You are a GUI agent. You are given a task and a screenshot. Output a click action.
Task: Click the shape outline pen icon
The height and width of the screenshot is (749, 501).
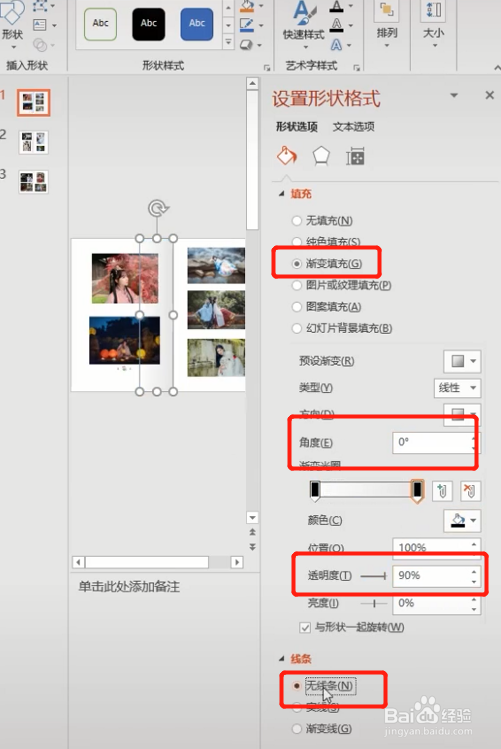[x=247, y=25]
